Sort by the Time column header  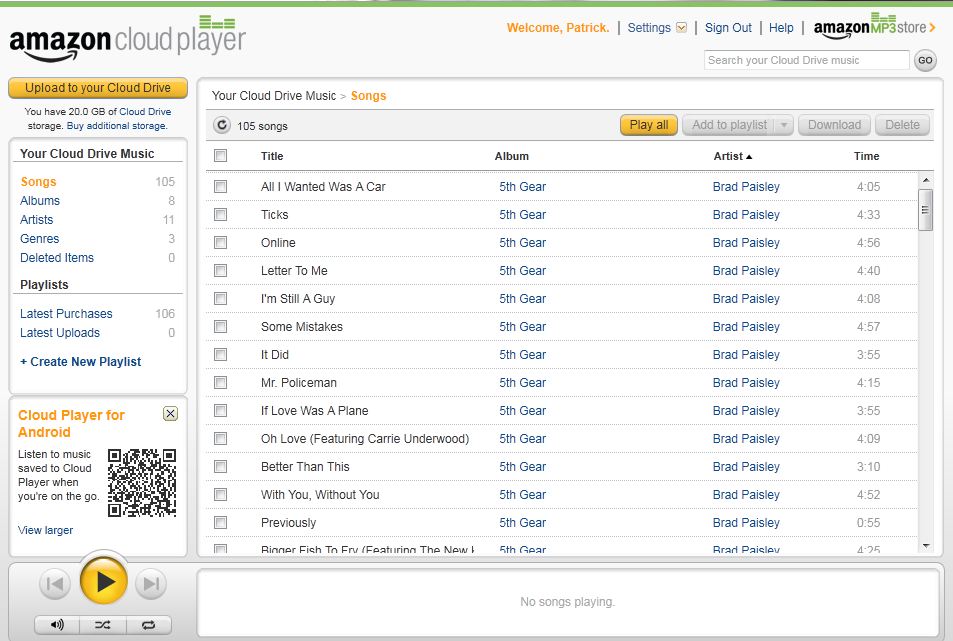click(866, 156)
